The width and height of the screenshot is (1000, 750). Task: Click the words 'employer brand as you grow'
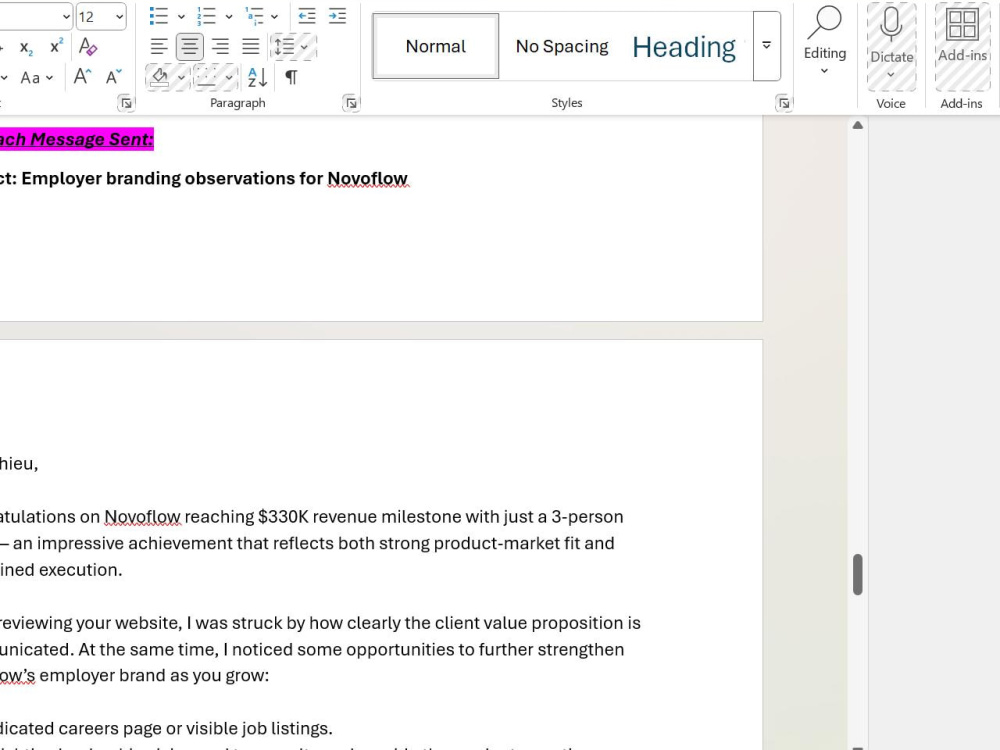click(x=154, y=675)
